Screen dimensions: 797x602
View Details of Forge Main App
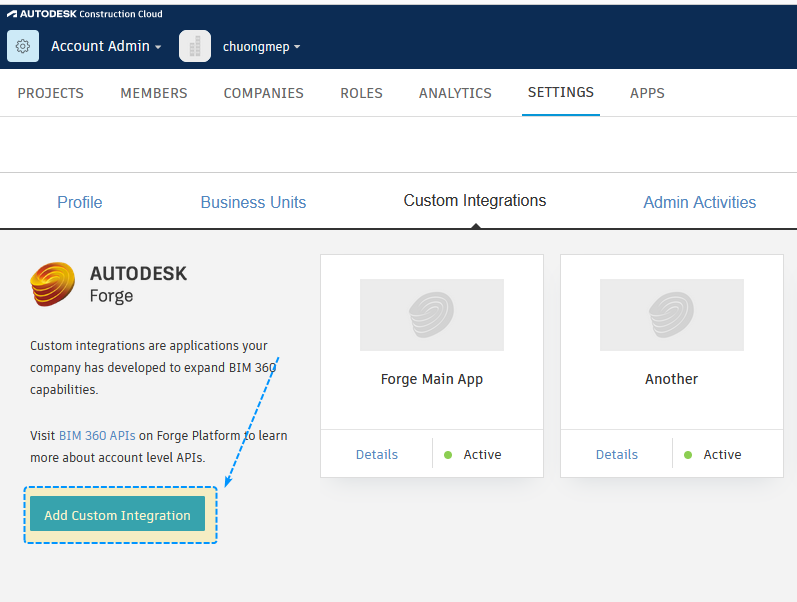pos(377,454)
